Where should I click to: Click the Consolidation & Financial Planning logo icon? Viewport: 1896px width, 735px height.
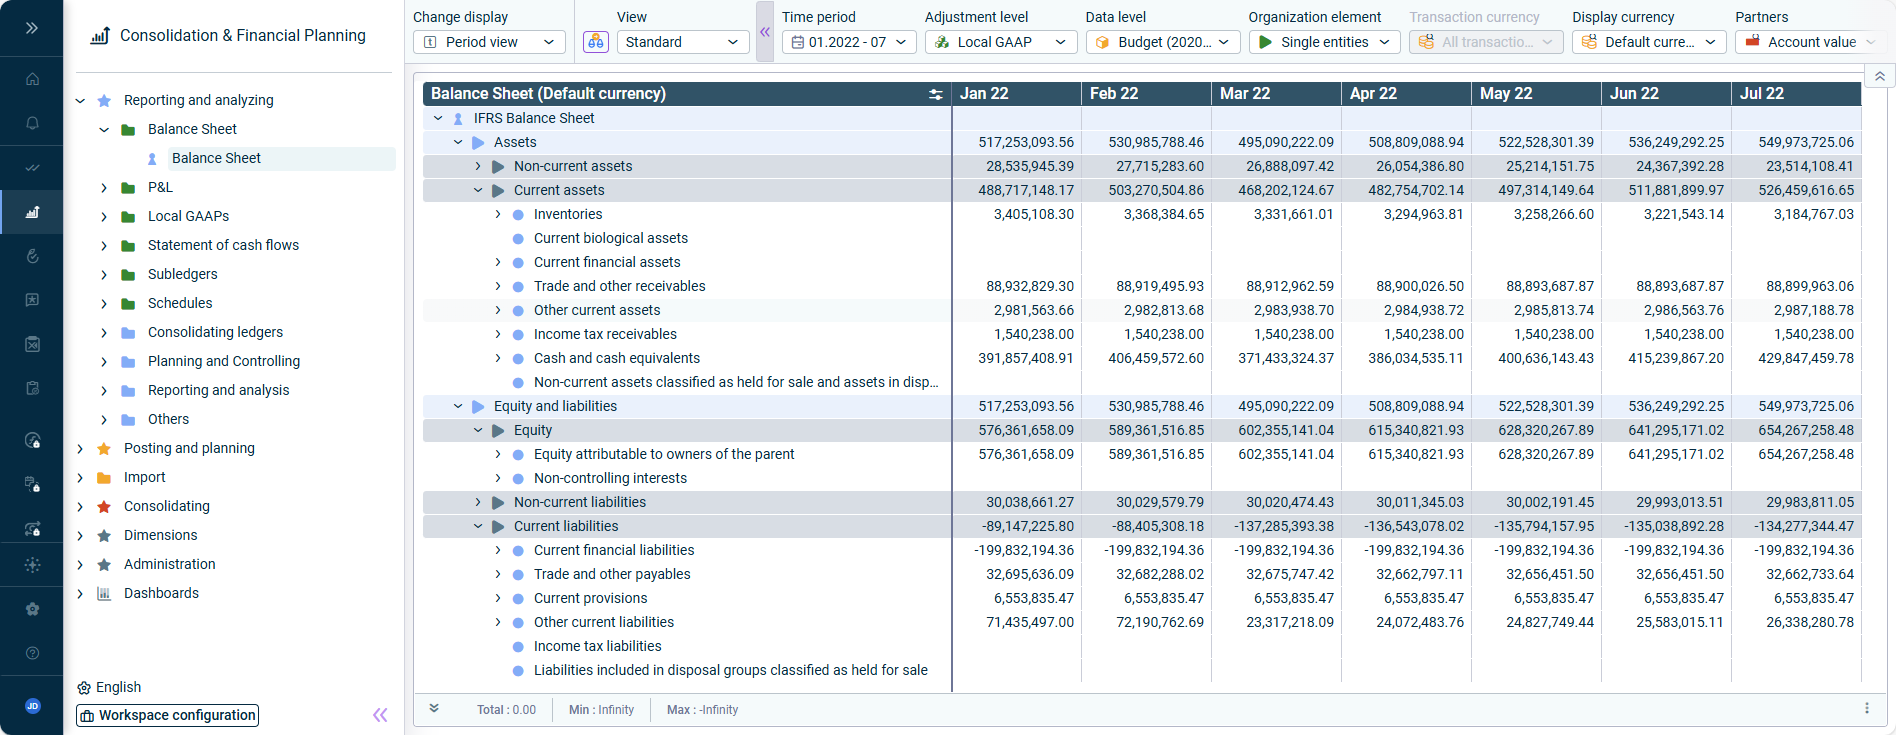click(100, 36)
